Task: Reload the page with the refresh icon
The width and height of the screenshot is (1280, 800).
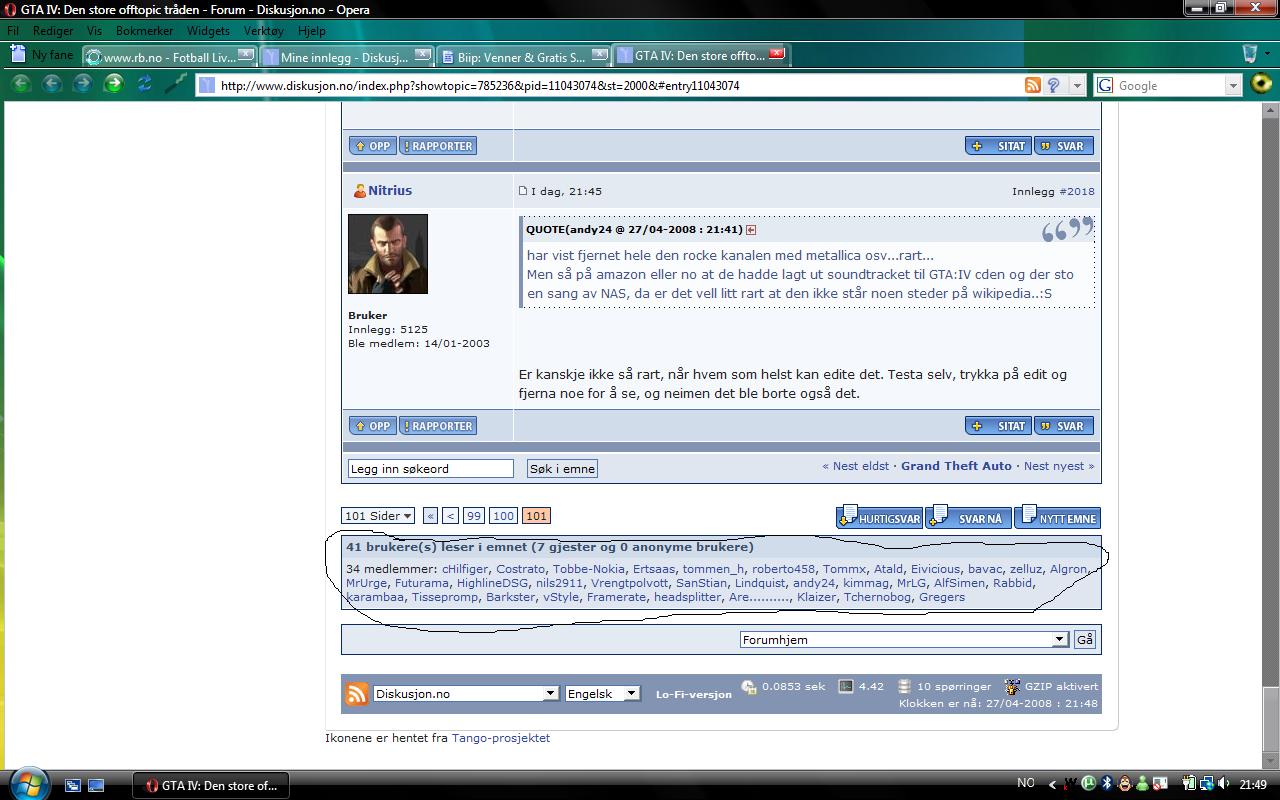Action: pyautogui.click(x=144, y=84)
